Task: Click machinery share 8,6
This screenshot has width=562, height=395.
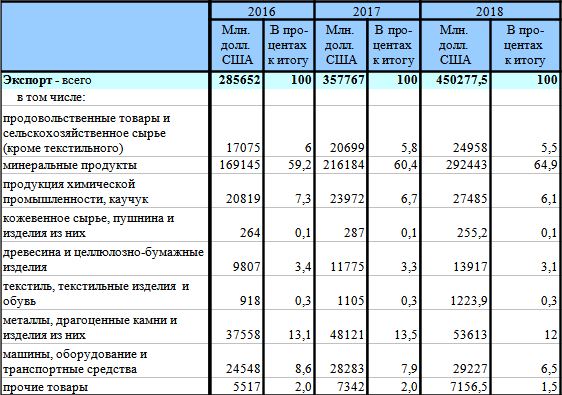Action: (x=303, y=369)
